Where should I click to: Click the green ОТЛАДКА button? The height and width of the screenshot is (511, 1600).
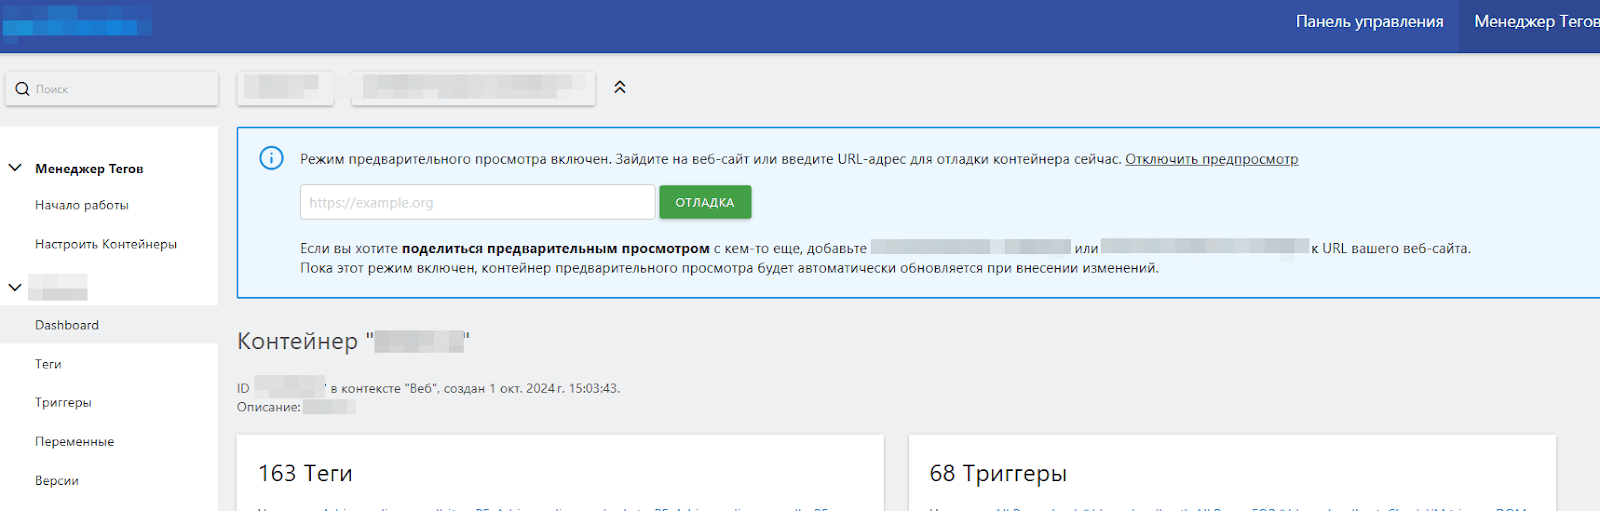tap(705, 202)
